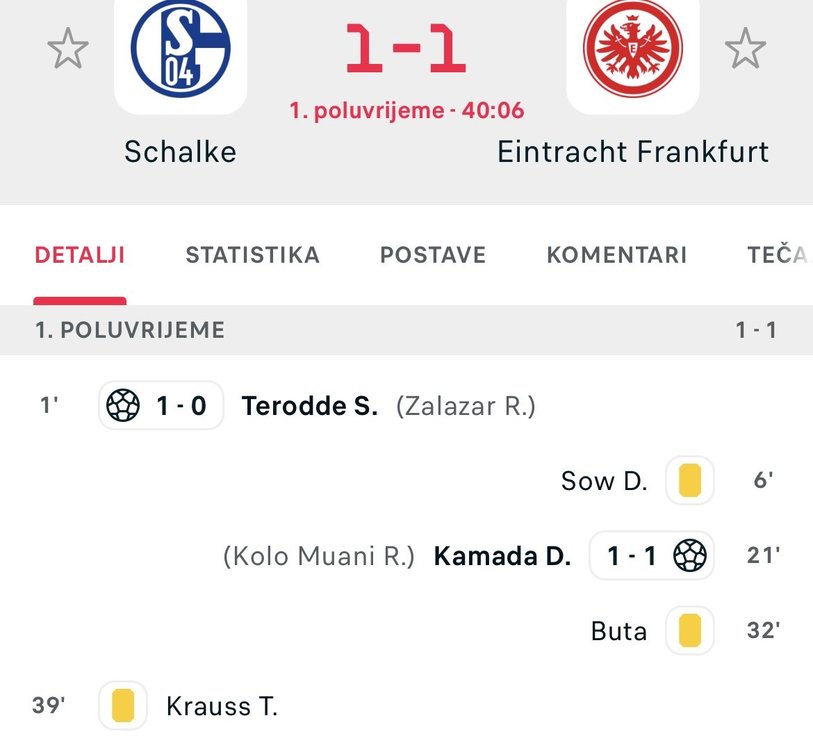Open assist player Kolo Muani R.
The image size is (813, 750).
tap(318, 557)
